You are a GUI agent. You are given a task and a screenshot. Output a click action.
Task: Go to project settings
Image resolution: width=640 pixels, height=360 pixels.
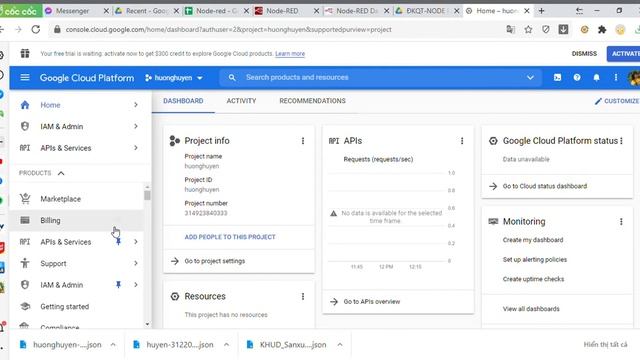pos(215,261)
